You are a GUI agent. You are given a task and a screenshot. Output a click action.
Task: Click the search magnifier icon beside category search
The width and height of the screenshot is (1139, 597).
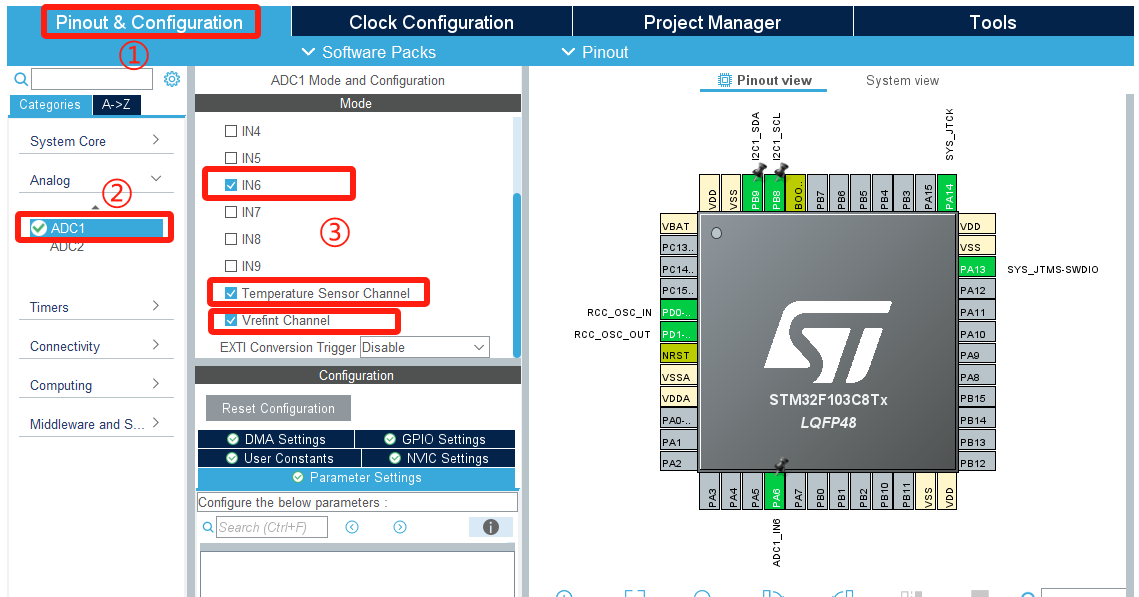21,79
